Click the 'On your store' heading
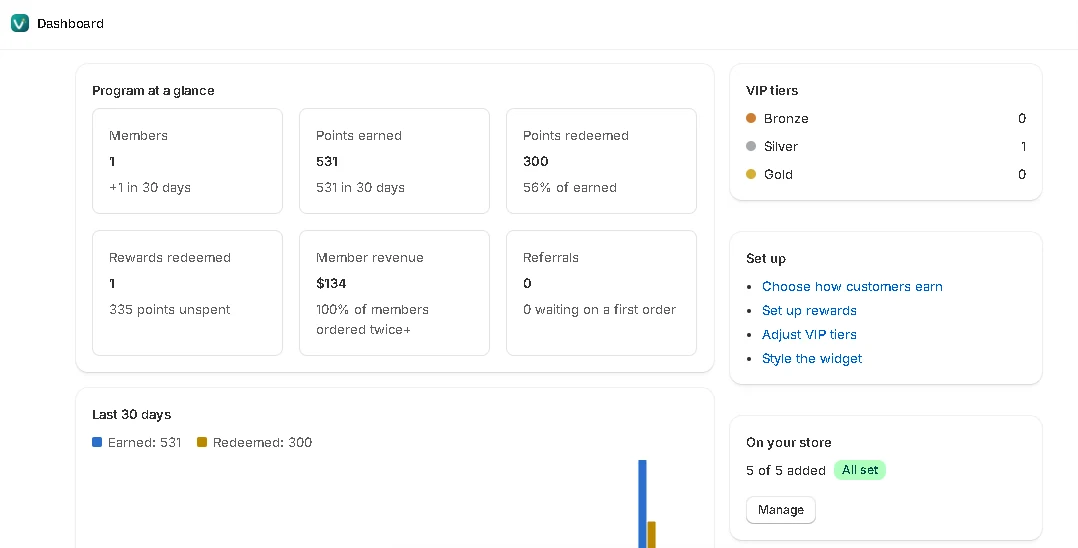This screenshot has height=548, width=1078. click(789, 443)
